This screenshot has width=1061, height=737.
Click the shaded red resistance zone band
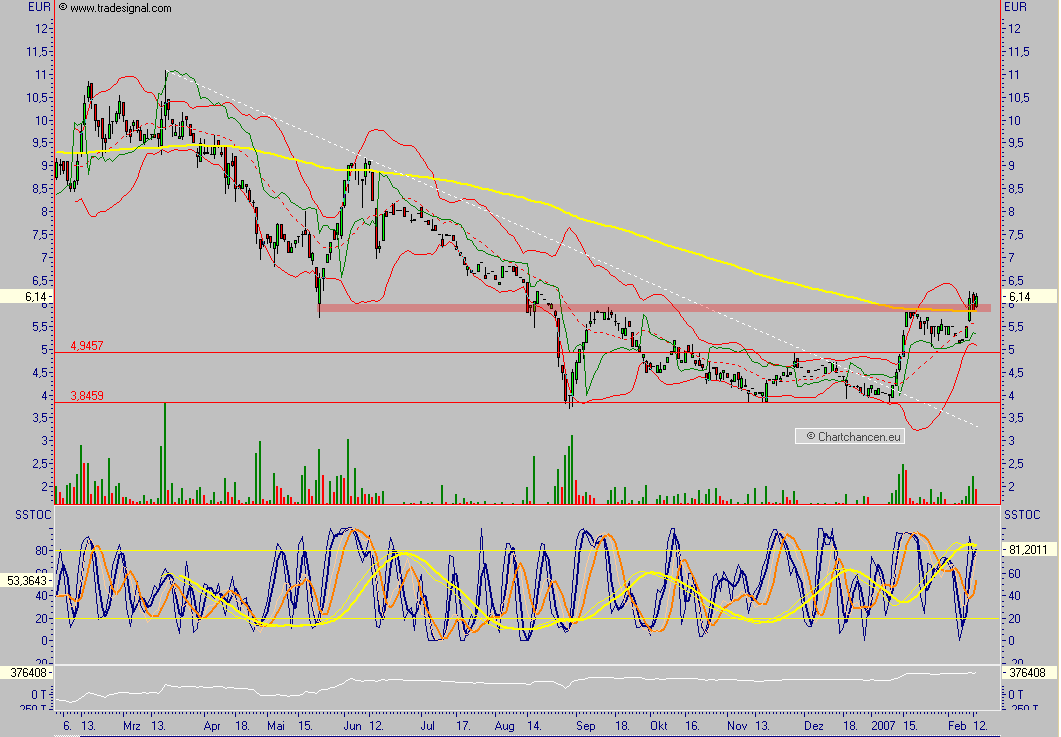coord(650,307)
